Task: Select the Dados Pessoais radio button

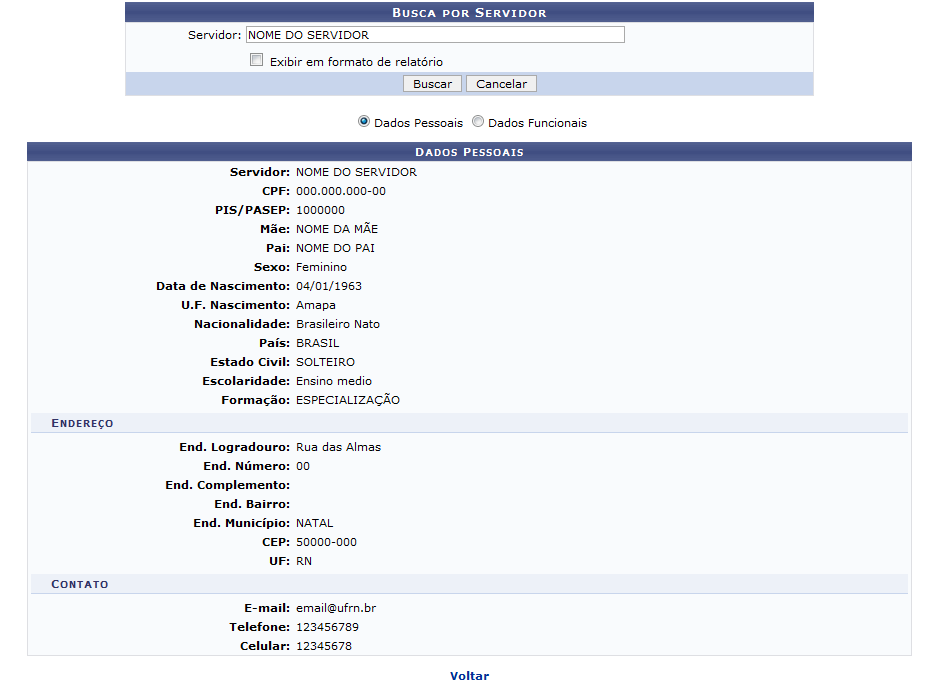Action: click(364, 122)
